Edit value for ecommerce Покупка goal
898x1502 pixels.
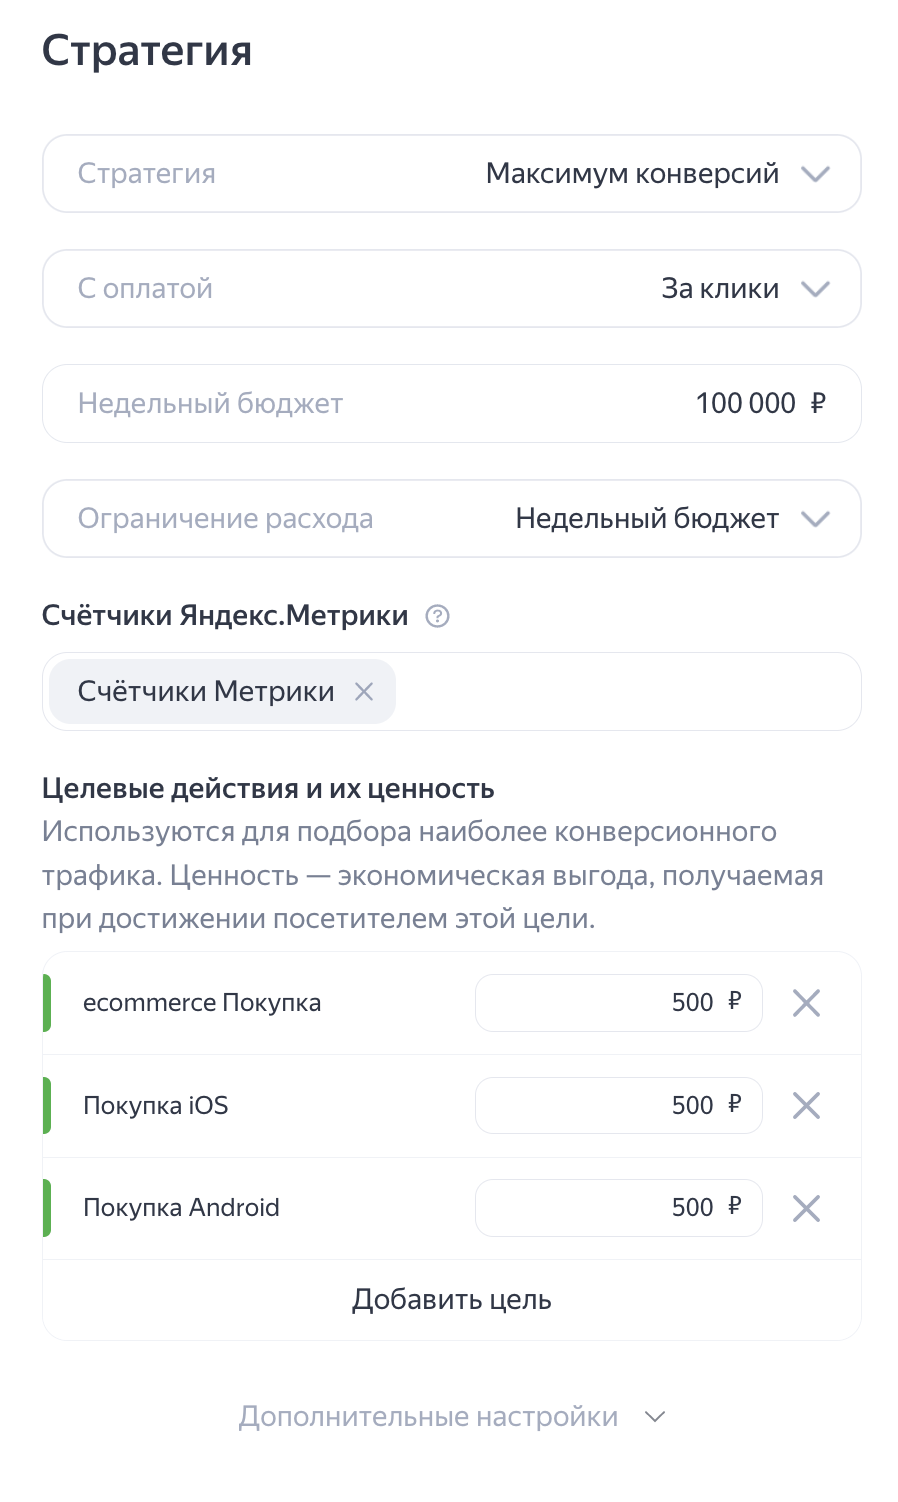click(x=618, y=1003)
